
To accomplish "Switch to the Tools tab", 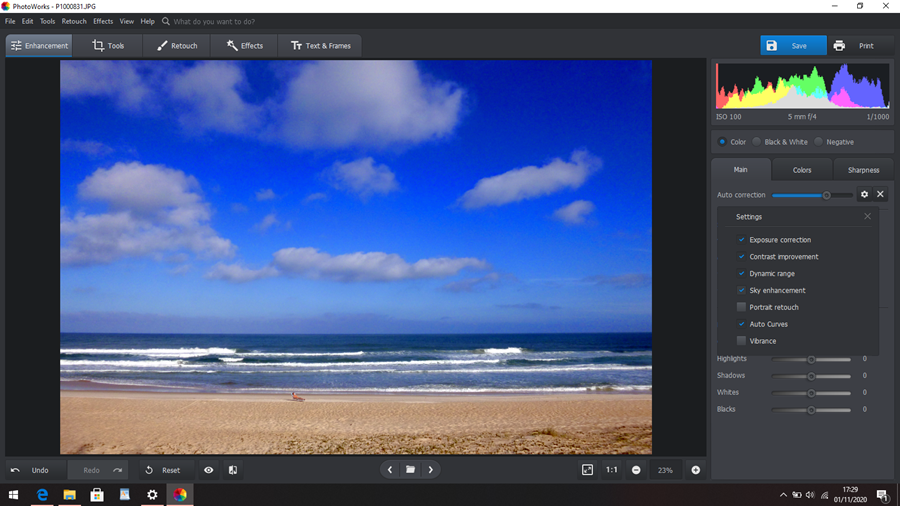I will coord(108,45).
